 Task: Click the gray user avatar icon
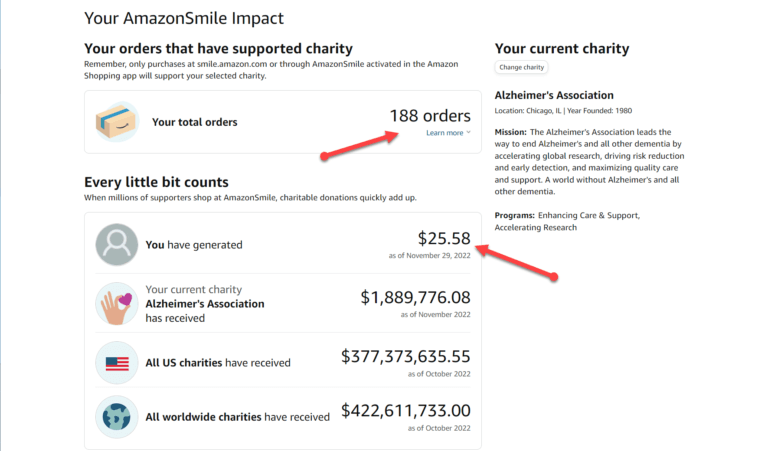pos(117,244)
